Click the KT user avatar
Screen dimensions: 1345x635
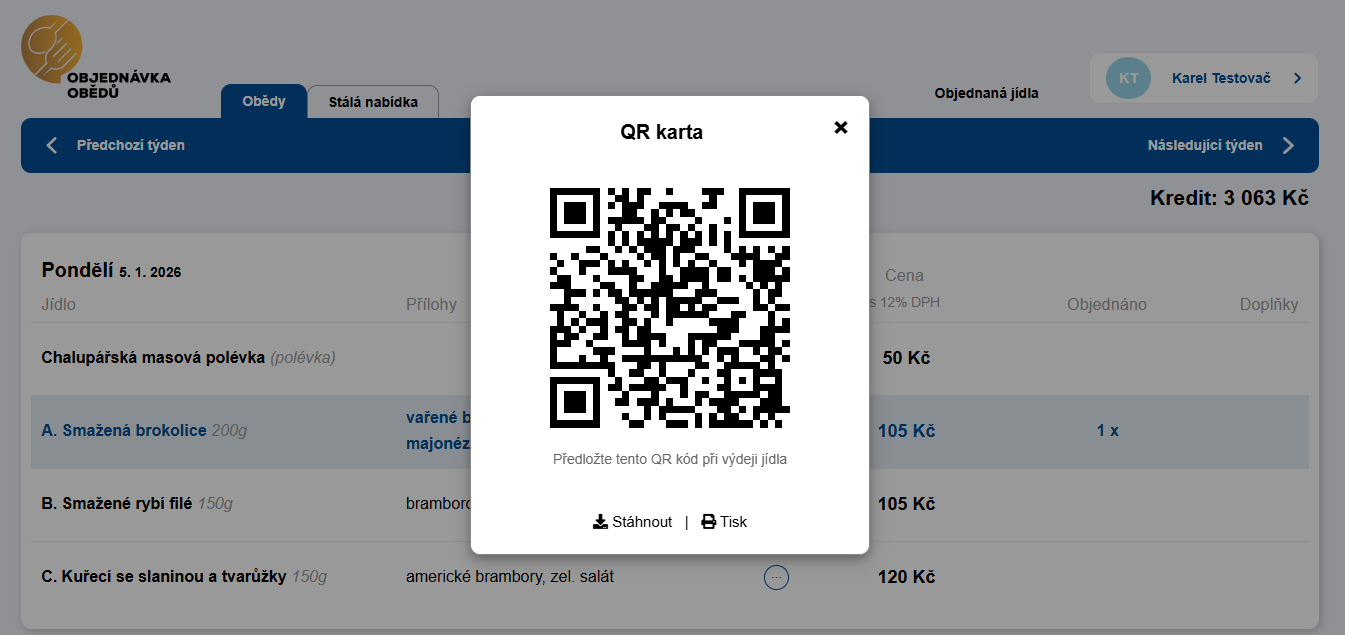tap(1129, 78)
